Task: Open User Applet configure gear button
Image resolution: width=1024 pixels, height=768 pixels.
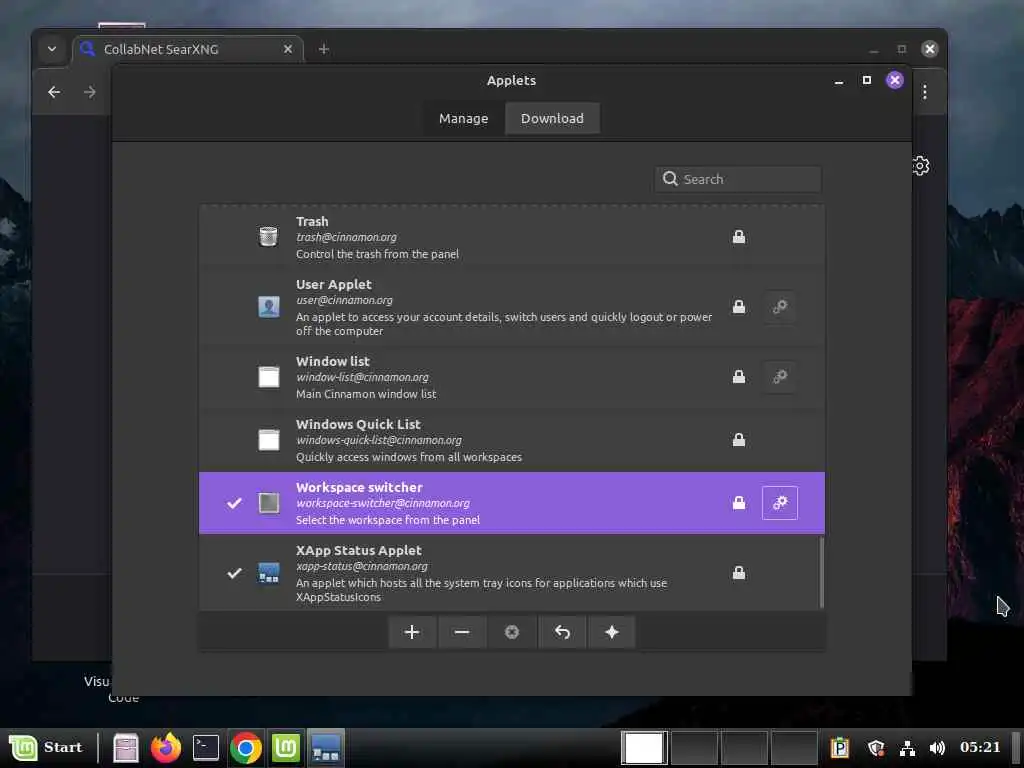Action: coord(780,307)
